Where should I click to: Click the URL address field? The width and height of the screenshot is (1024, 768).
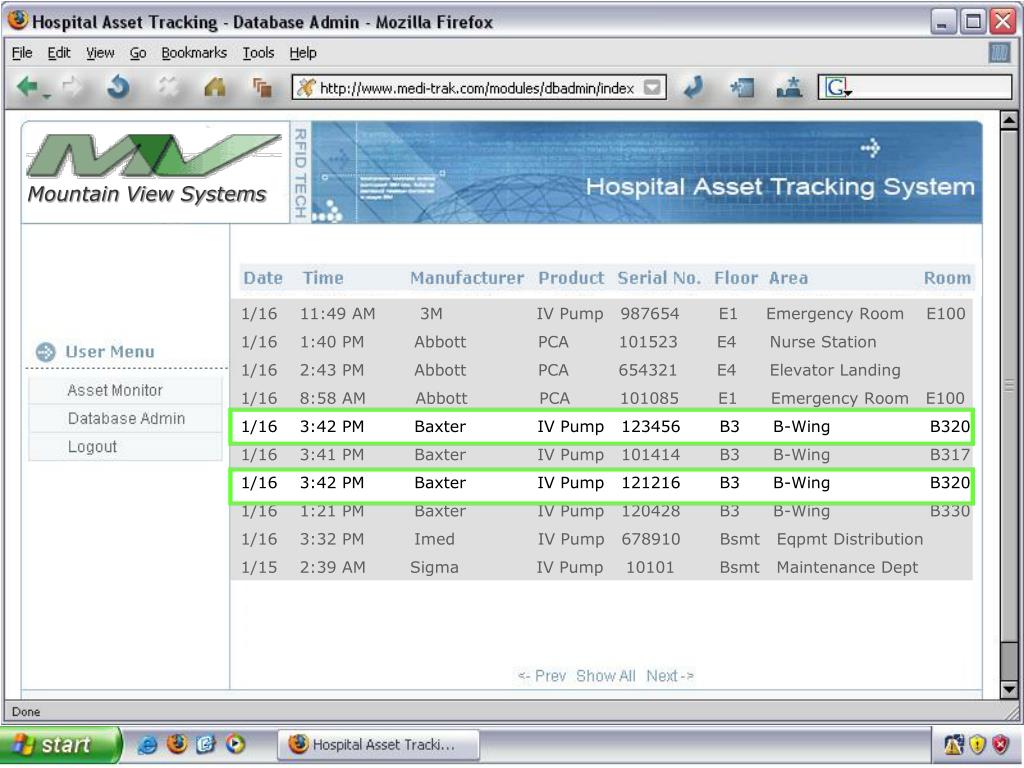click(477, 88)
